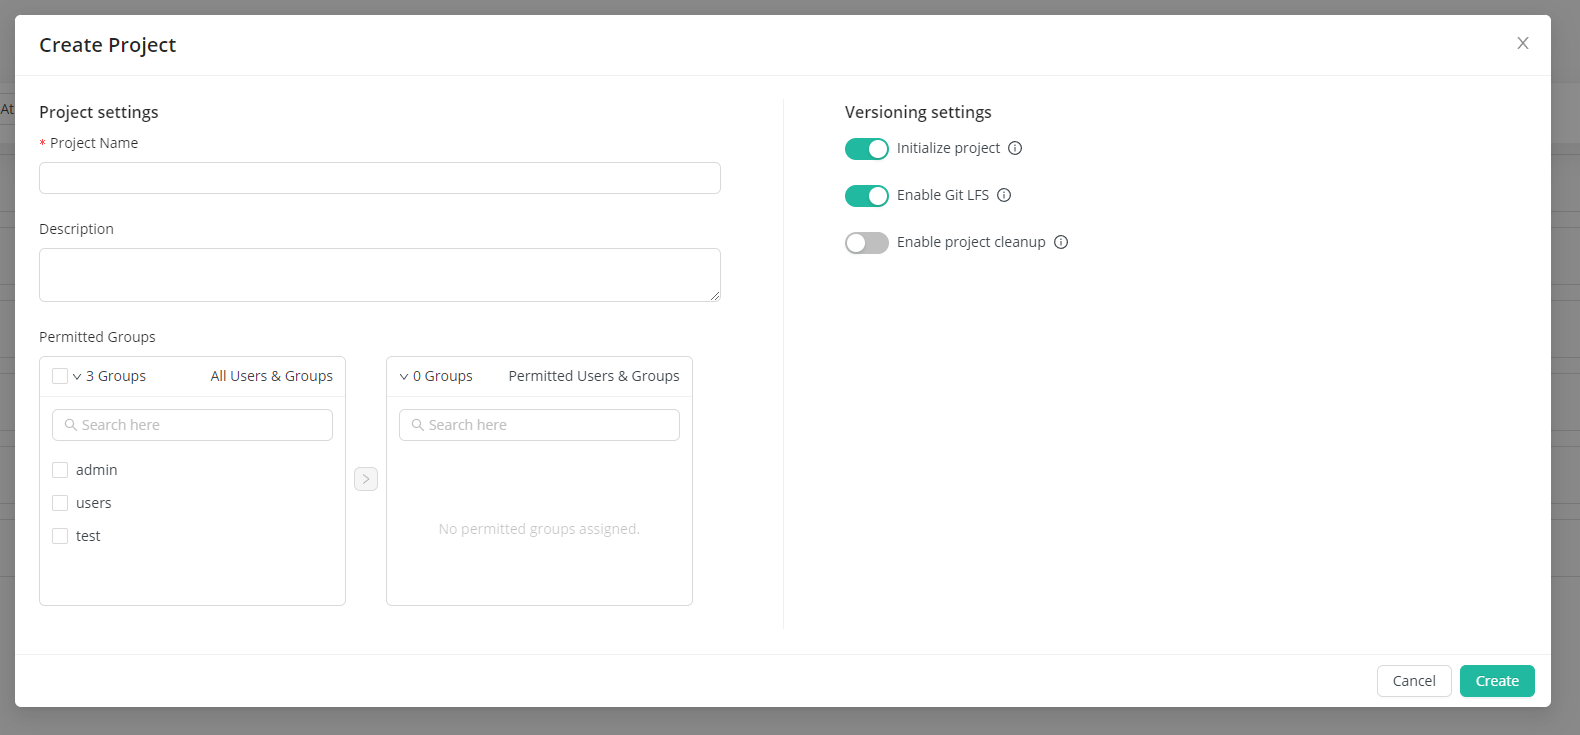Click info icon beside Enable project cleanup

(x=1061, y=242)
